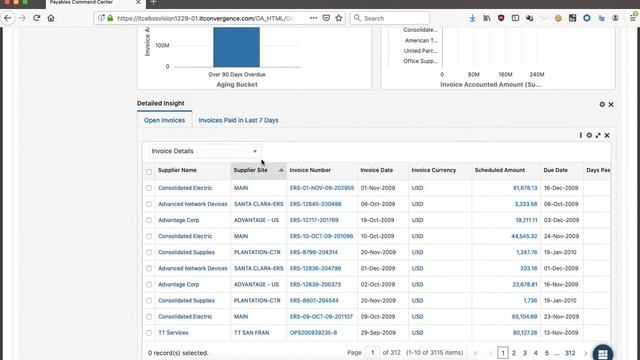This screenshot has height=360, width=640.
Task: Bookmark this page with the star
Action: 339,18
